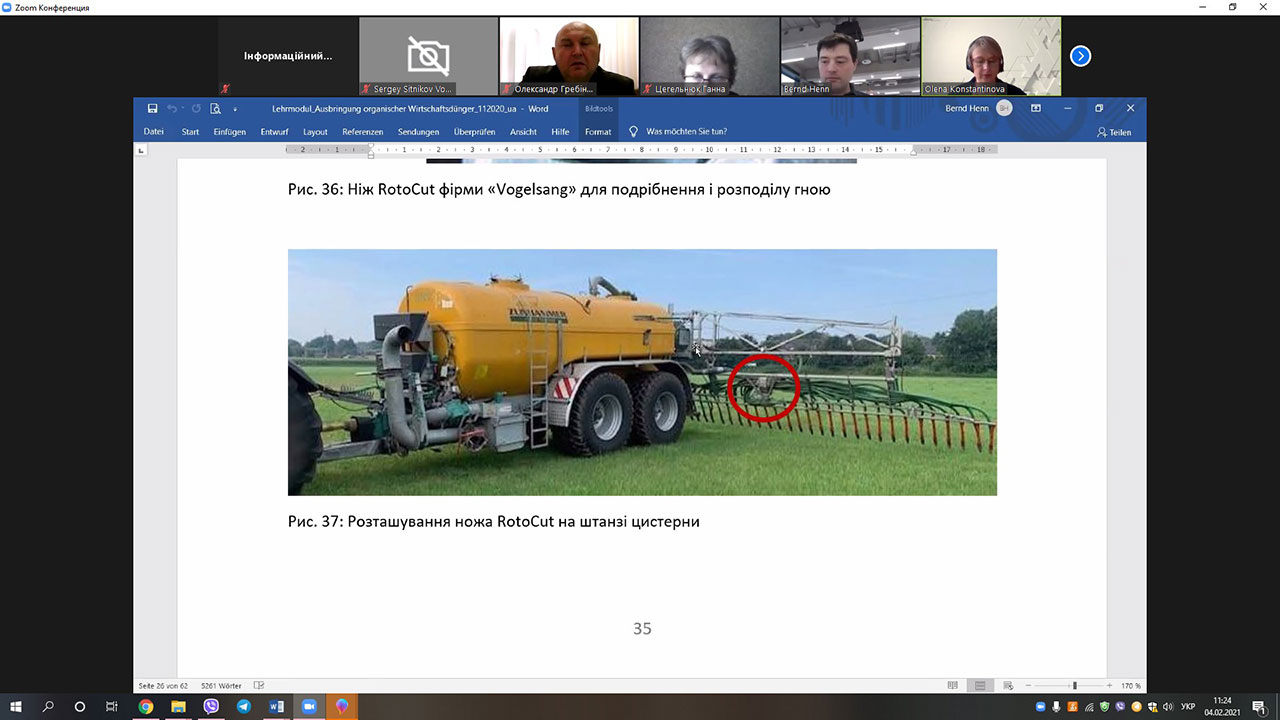
Task: Open the Überprüfen ribbon tab
Action: [x=474, y=131]
